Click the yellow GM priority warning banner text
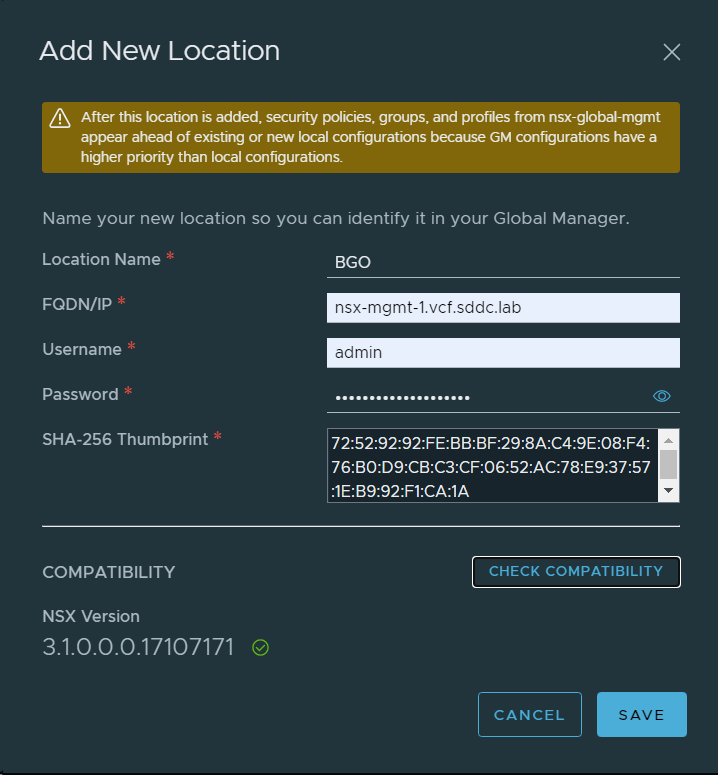 click(x=368, y=137)
